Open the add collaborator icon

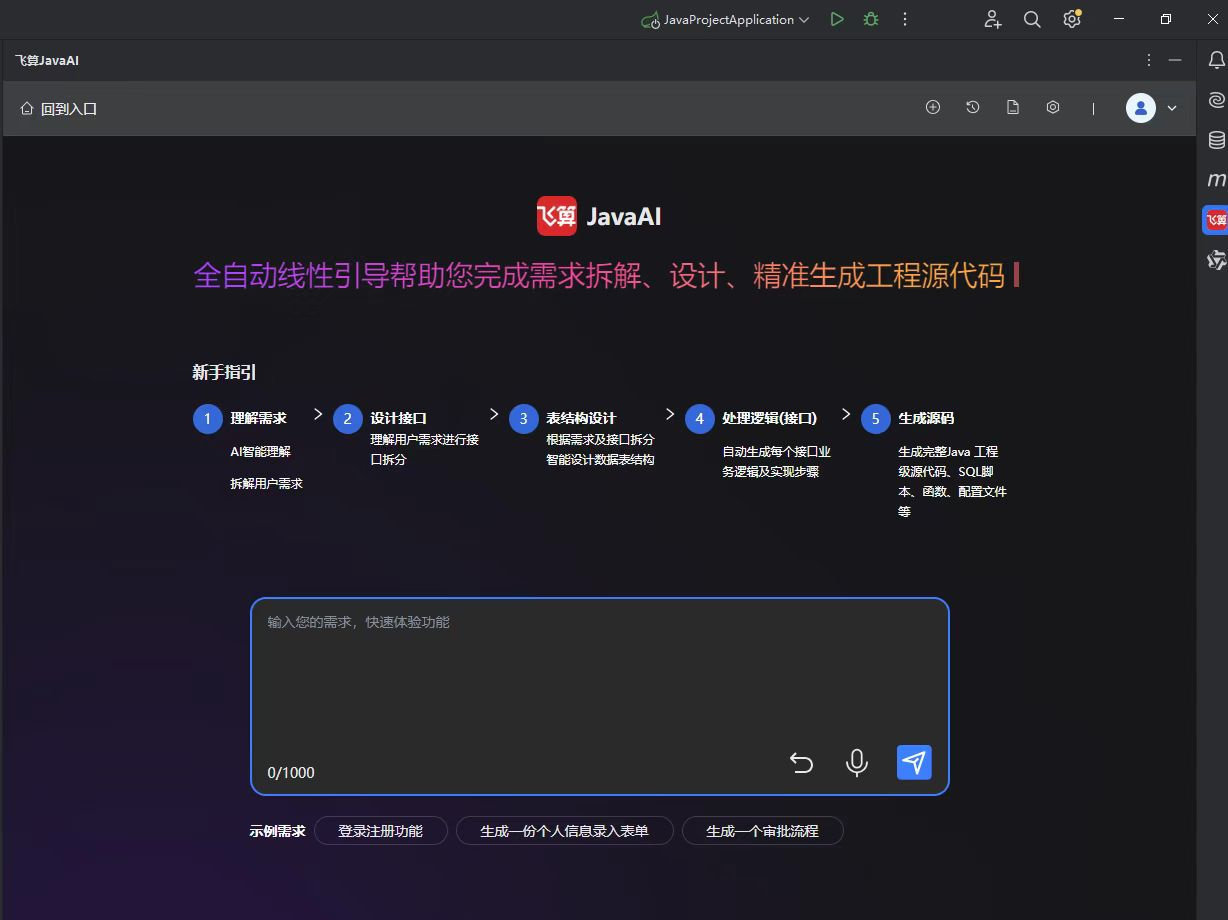click(x=992, y=19)
